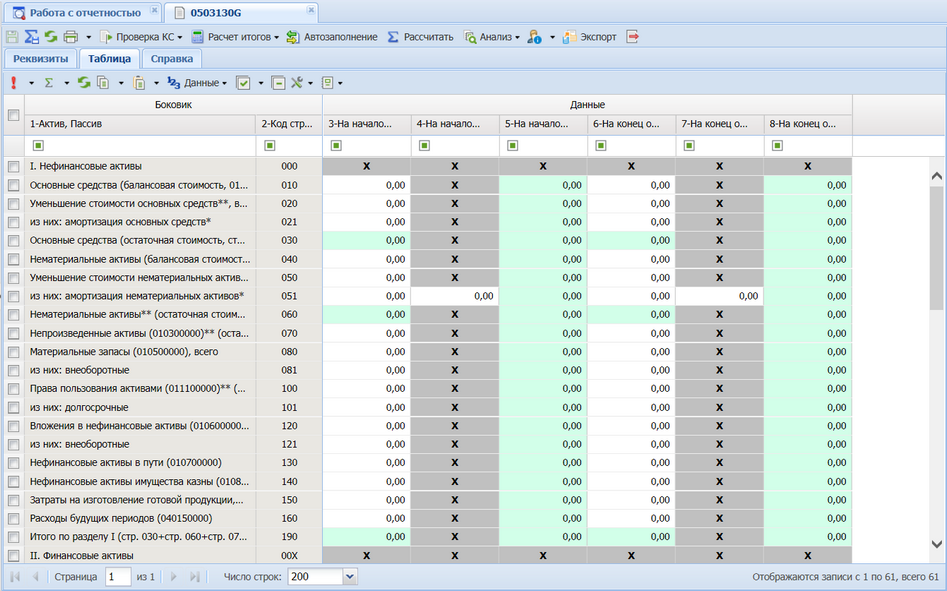Tick the checkbox for row I. Нефинансовые активы
Image resolution: width=947 pixels, height=591 pixels.
(x=13, y=167)
